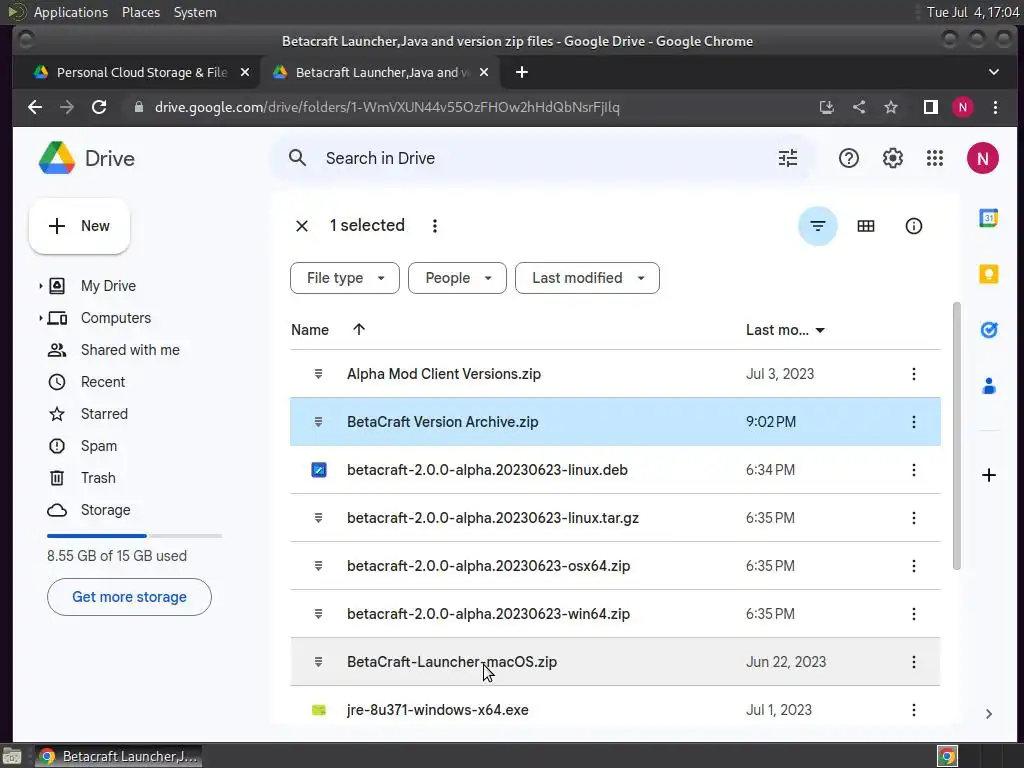Reload the page in Chrome
The width and height of the screenshot is (1024, 768).
point(99,107)
